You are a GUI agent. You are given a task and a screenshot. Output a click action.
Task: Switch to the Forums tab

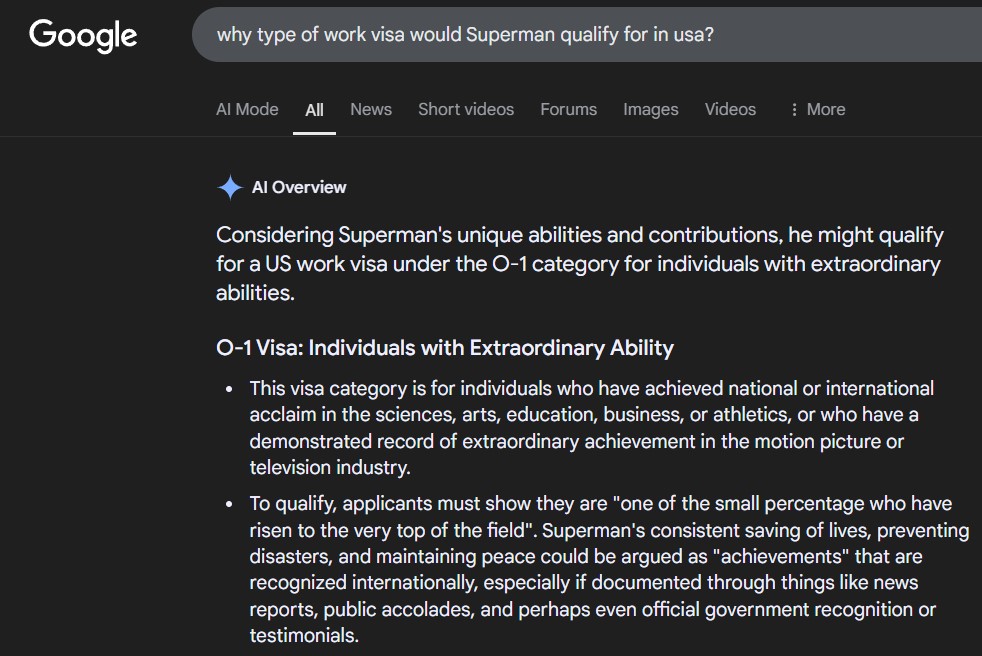point(569,110)
